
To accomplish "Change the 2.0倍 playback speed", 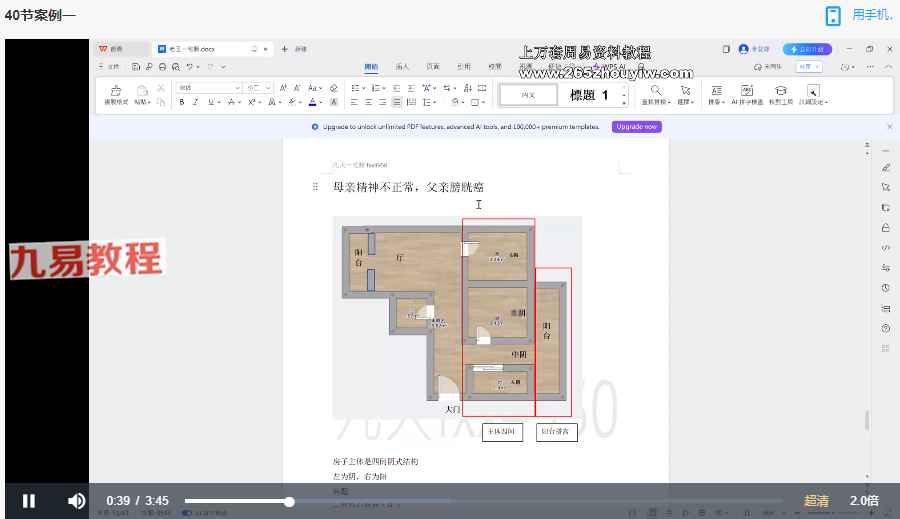I will [865, 501].
